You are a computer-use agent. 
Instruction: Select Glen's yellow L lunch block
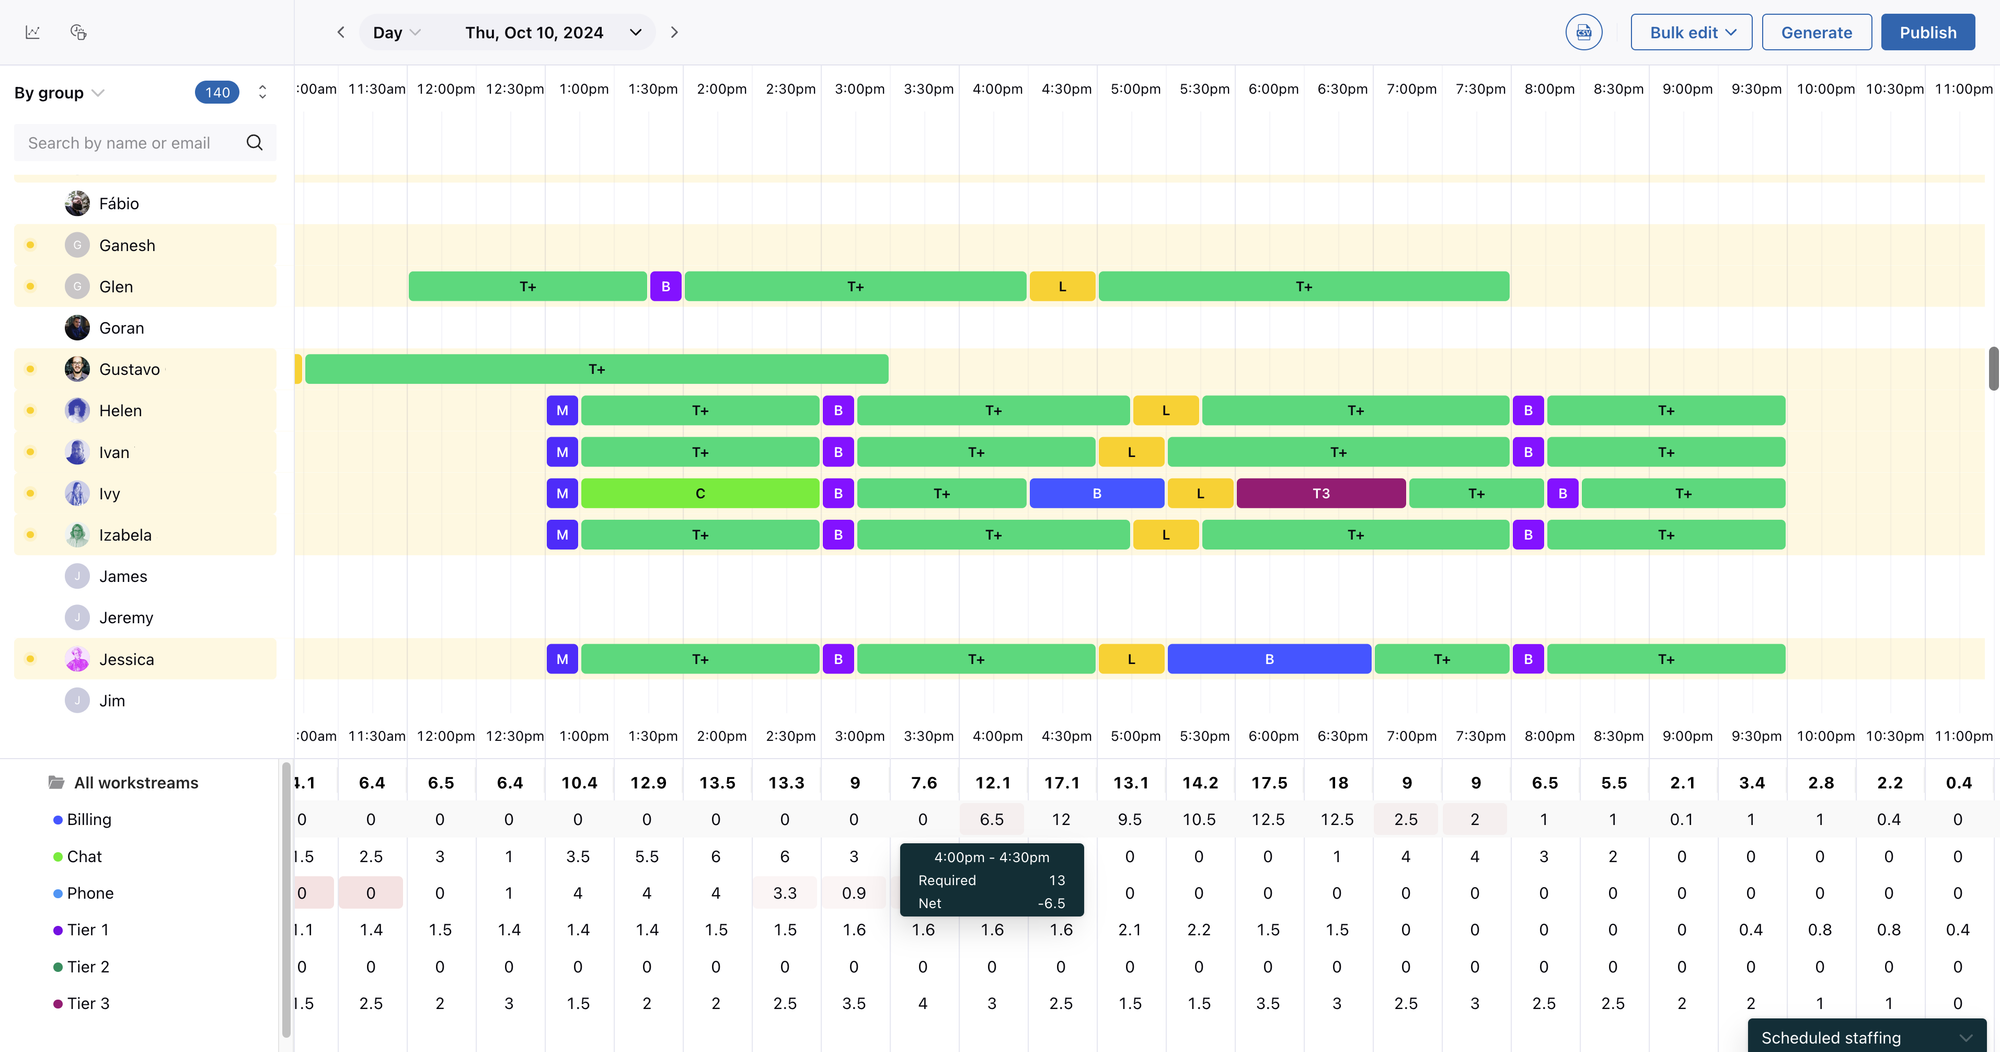pos(1062,286)
